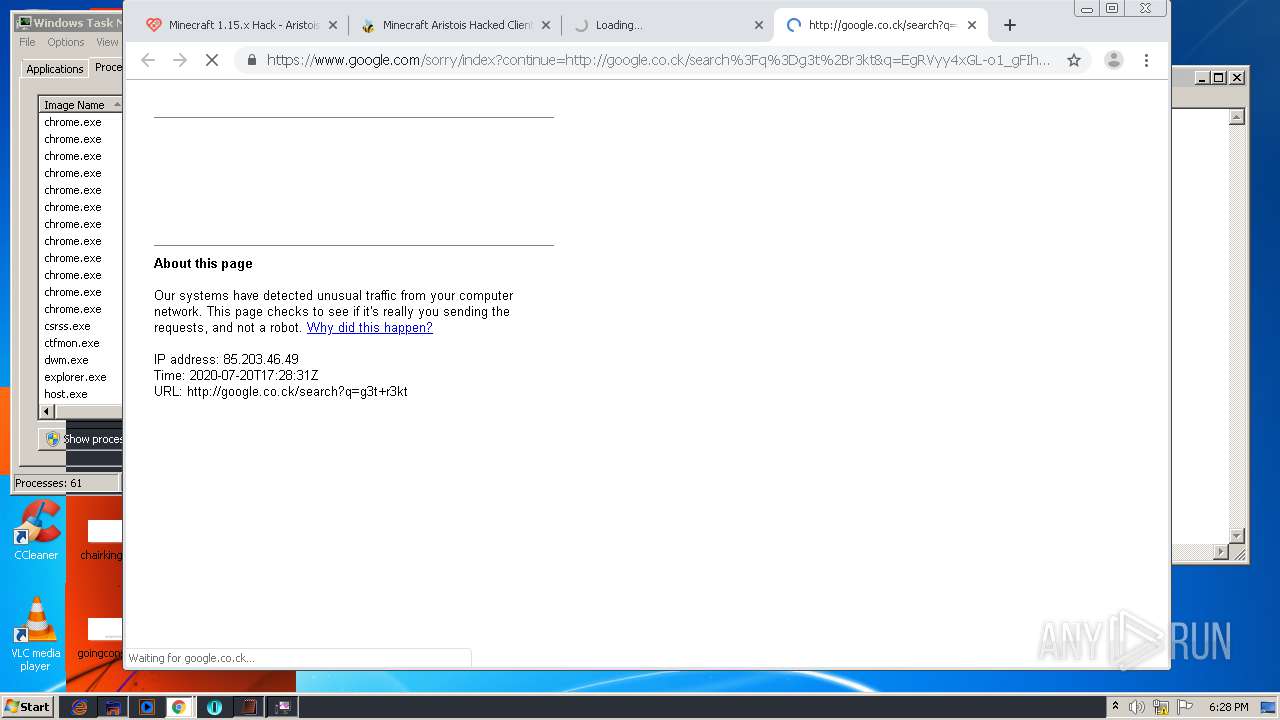The width and height of the screenshot is (1280, 720).
Task: Click Show processes from all users button
Action: pyautogui.click(x=81, y=439)
